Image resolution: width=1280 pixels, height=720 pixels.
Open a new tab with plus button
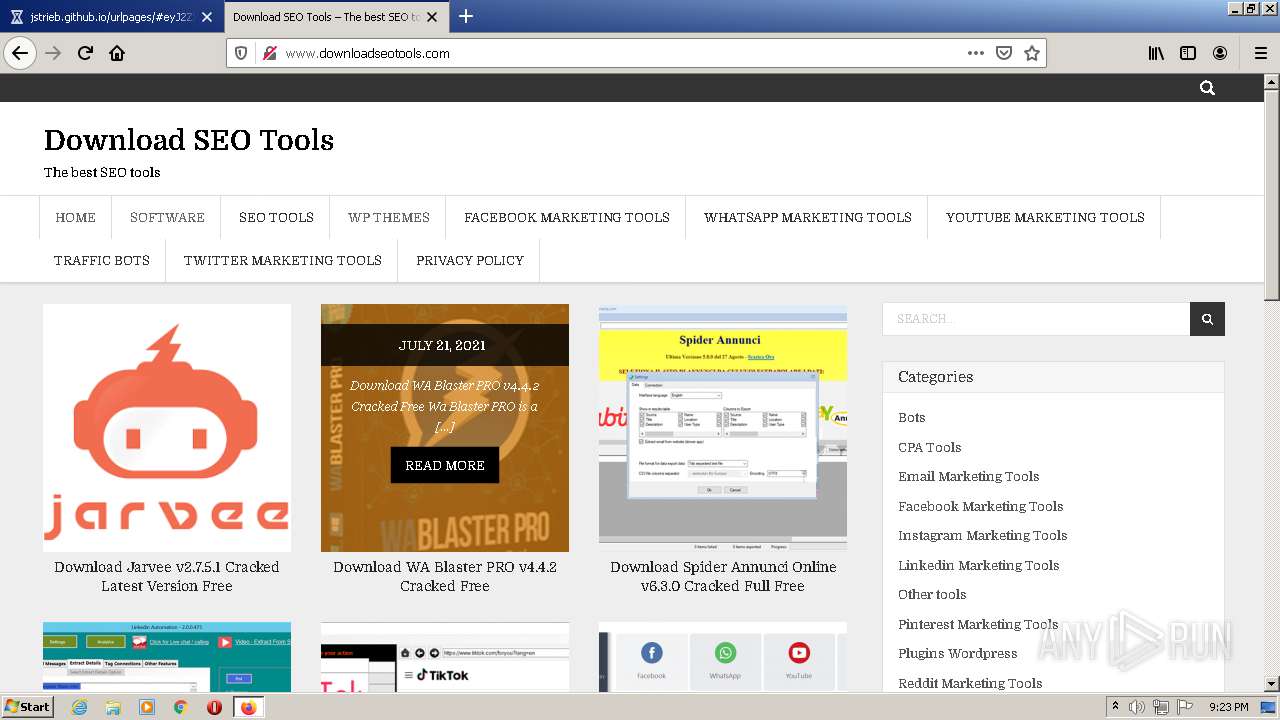click(466, 16)
